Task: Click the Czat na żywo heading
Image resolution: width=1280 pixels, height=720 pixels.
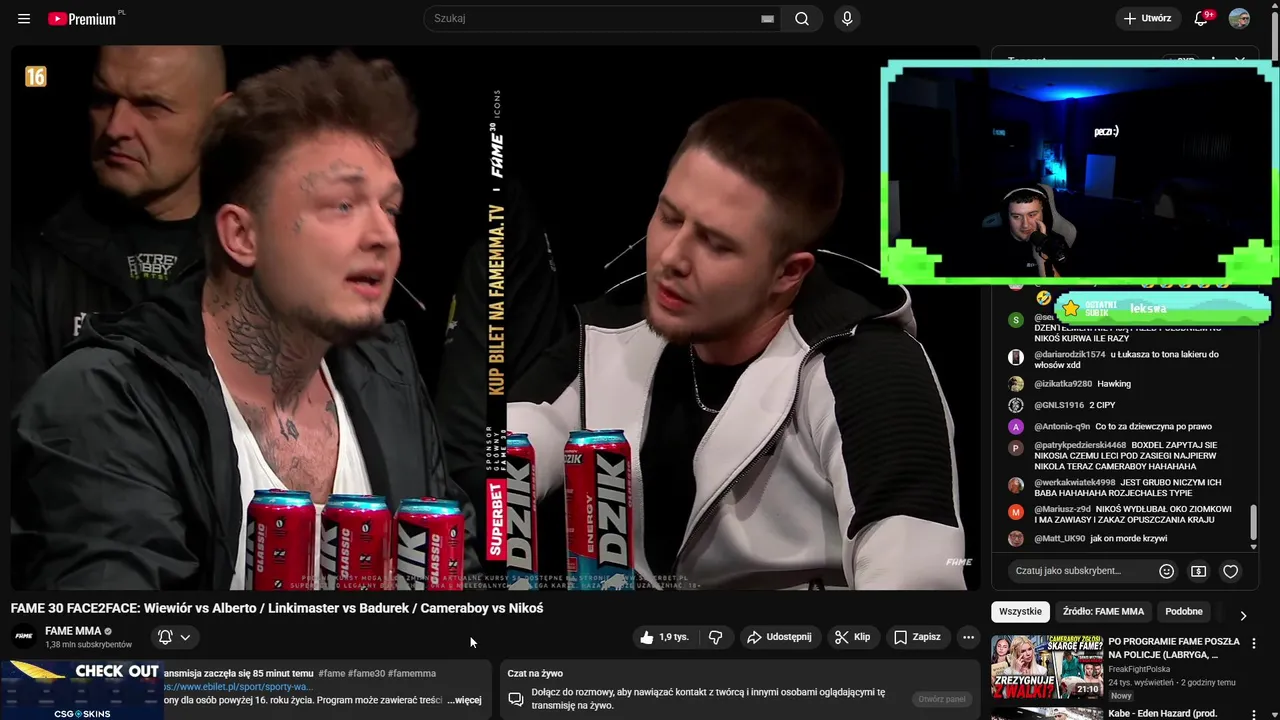Action: (535, 673)
